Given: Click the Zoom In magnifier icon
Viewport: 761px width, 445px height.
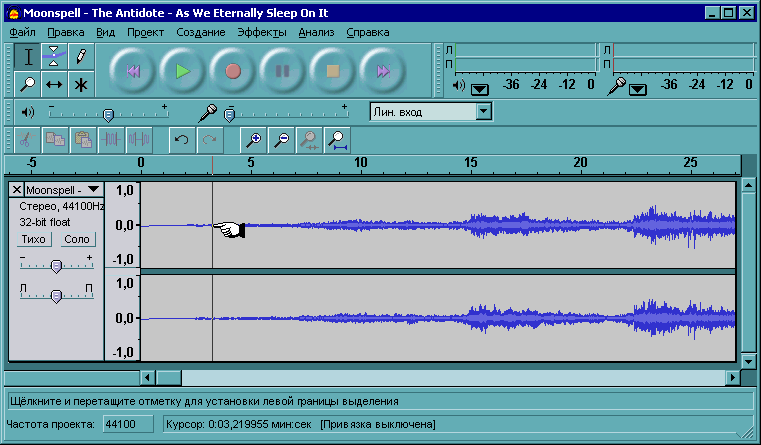Looking at the screenshot, I should (253, 140).
